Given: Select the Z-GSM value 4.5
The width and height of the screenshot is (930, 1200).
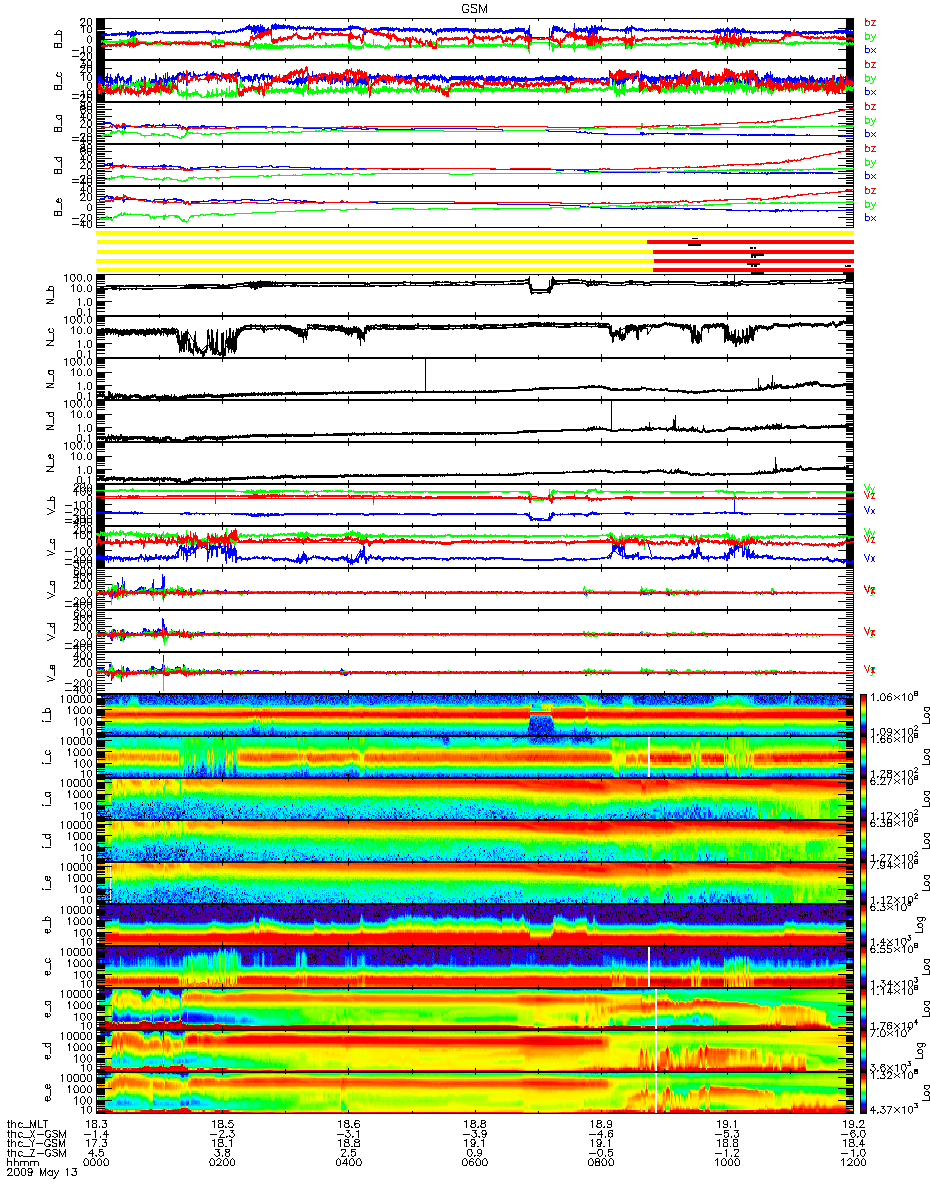Looking at the screenshot, I should (x=97, y=1155).
